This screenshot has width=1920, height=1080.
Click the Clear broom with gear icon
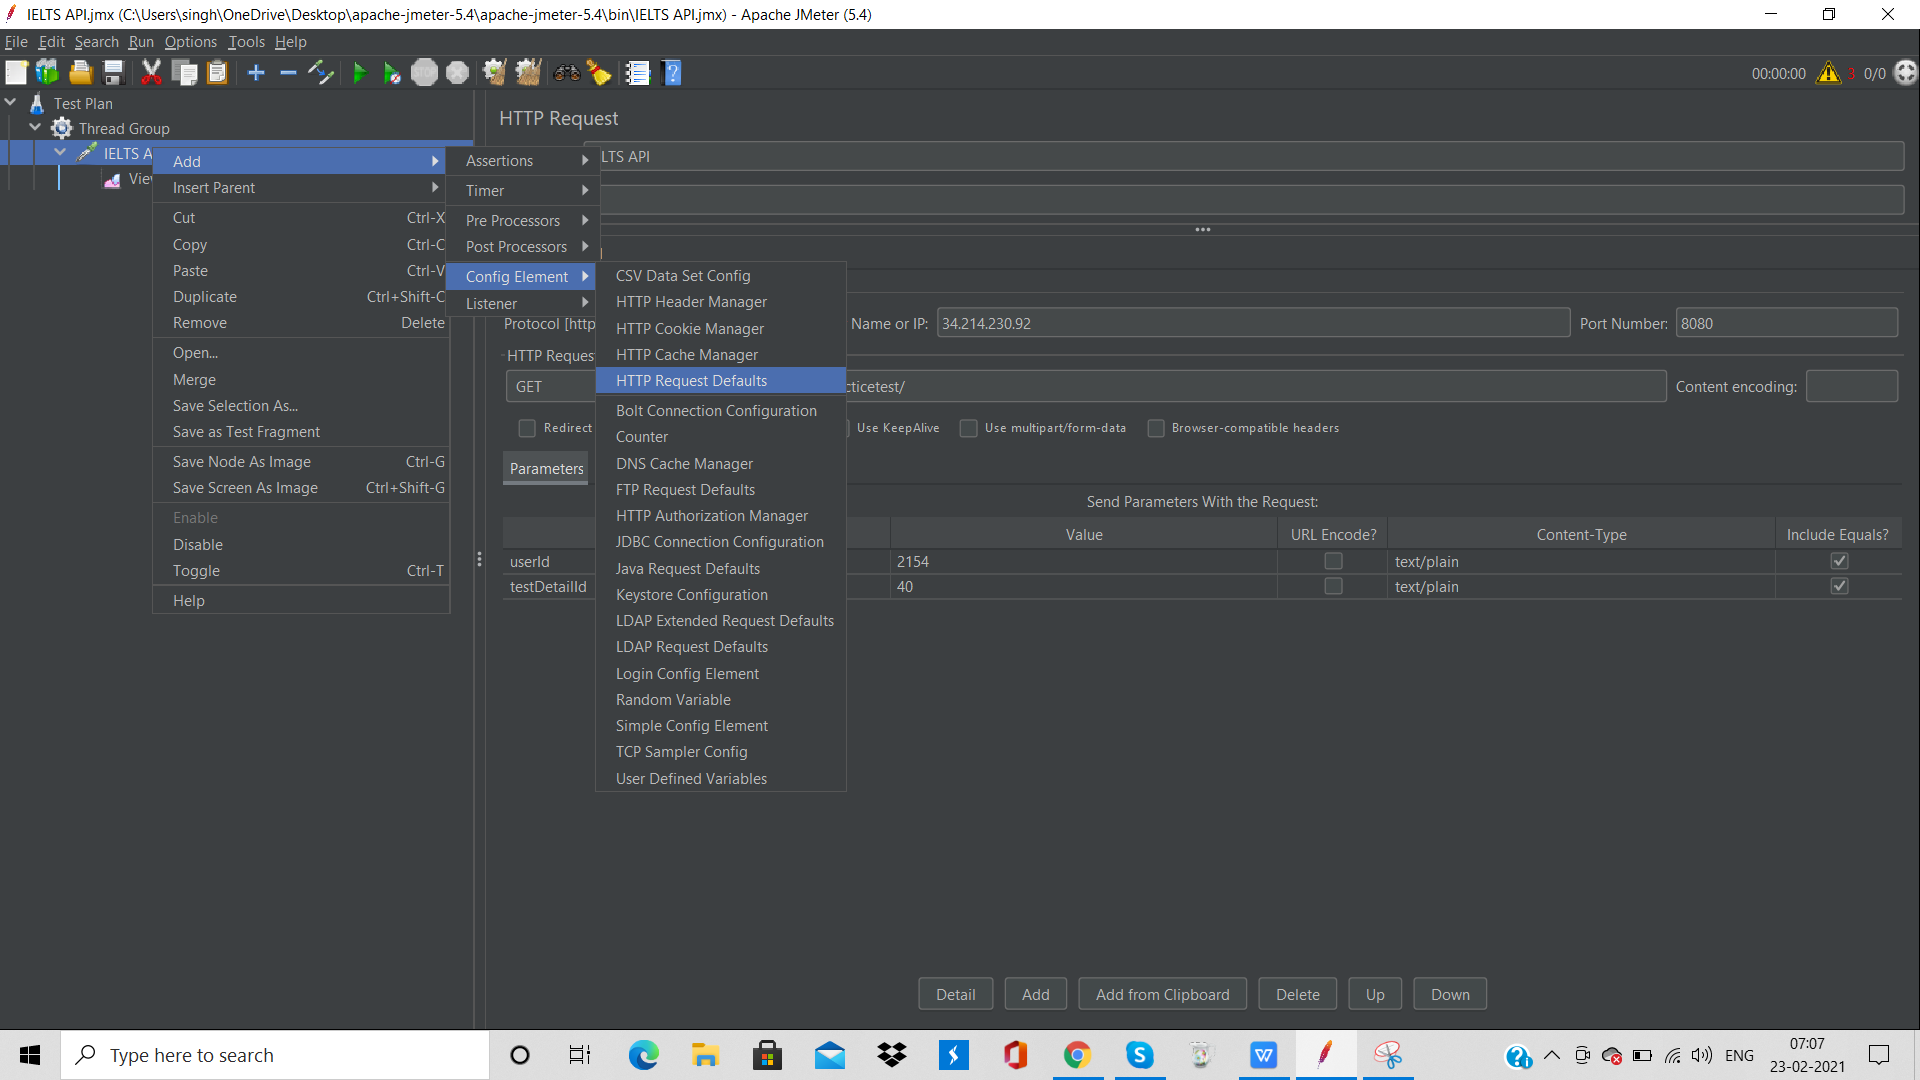494,73
